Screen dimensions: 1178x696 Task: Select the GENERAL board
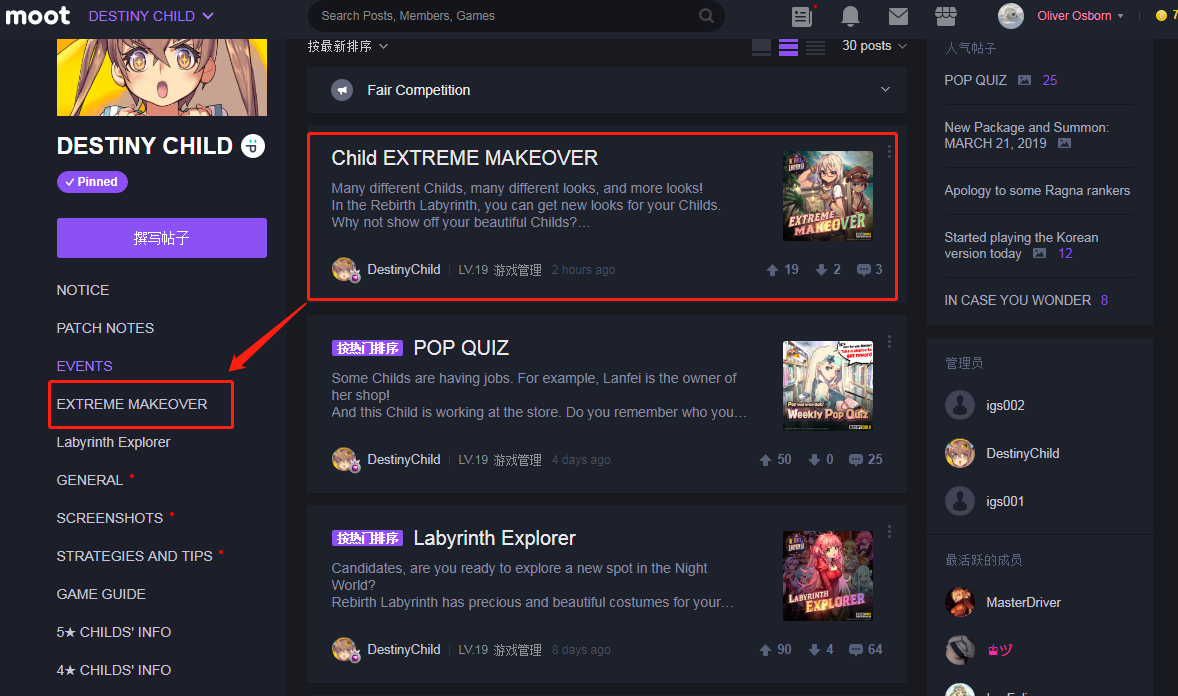pos(89,480)
